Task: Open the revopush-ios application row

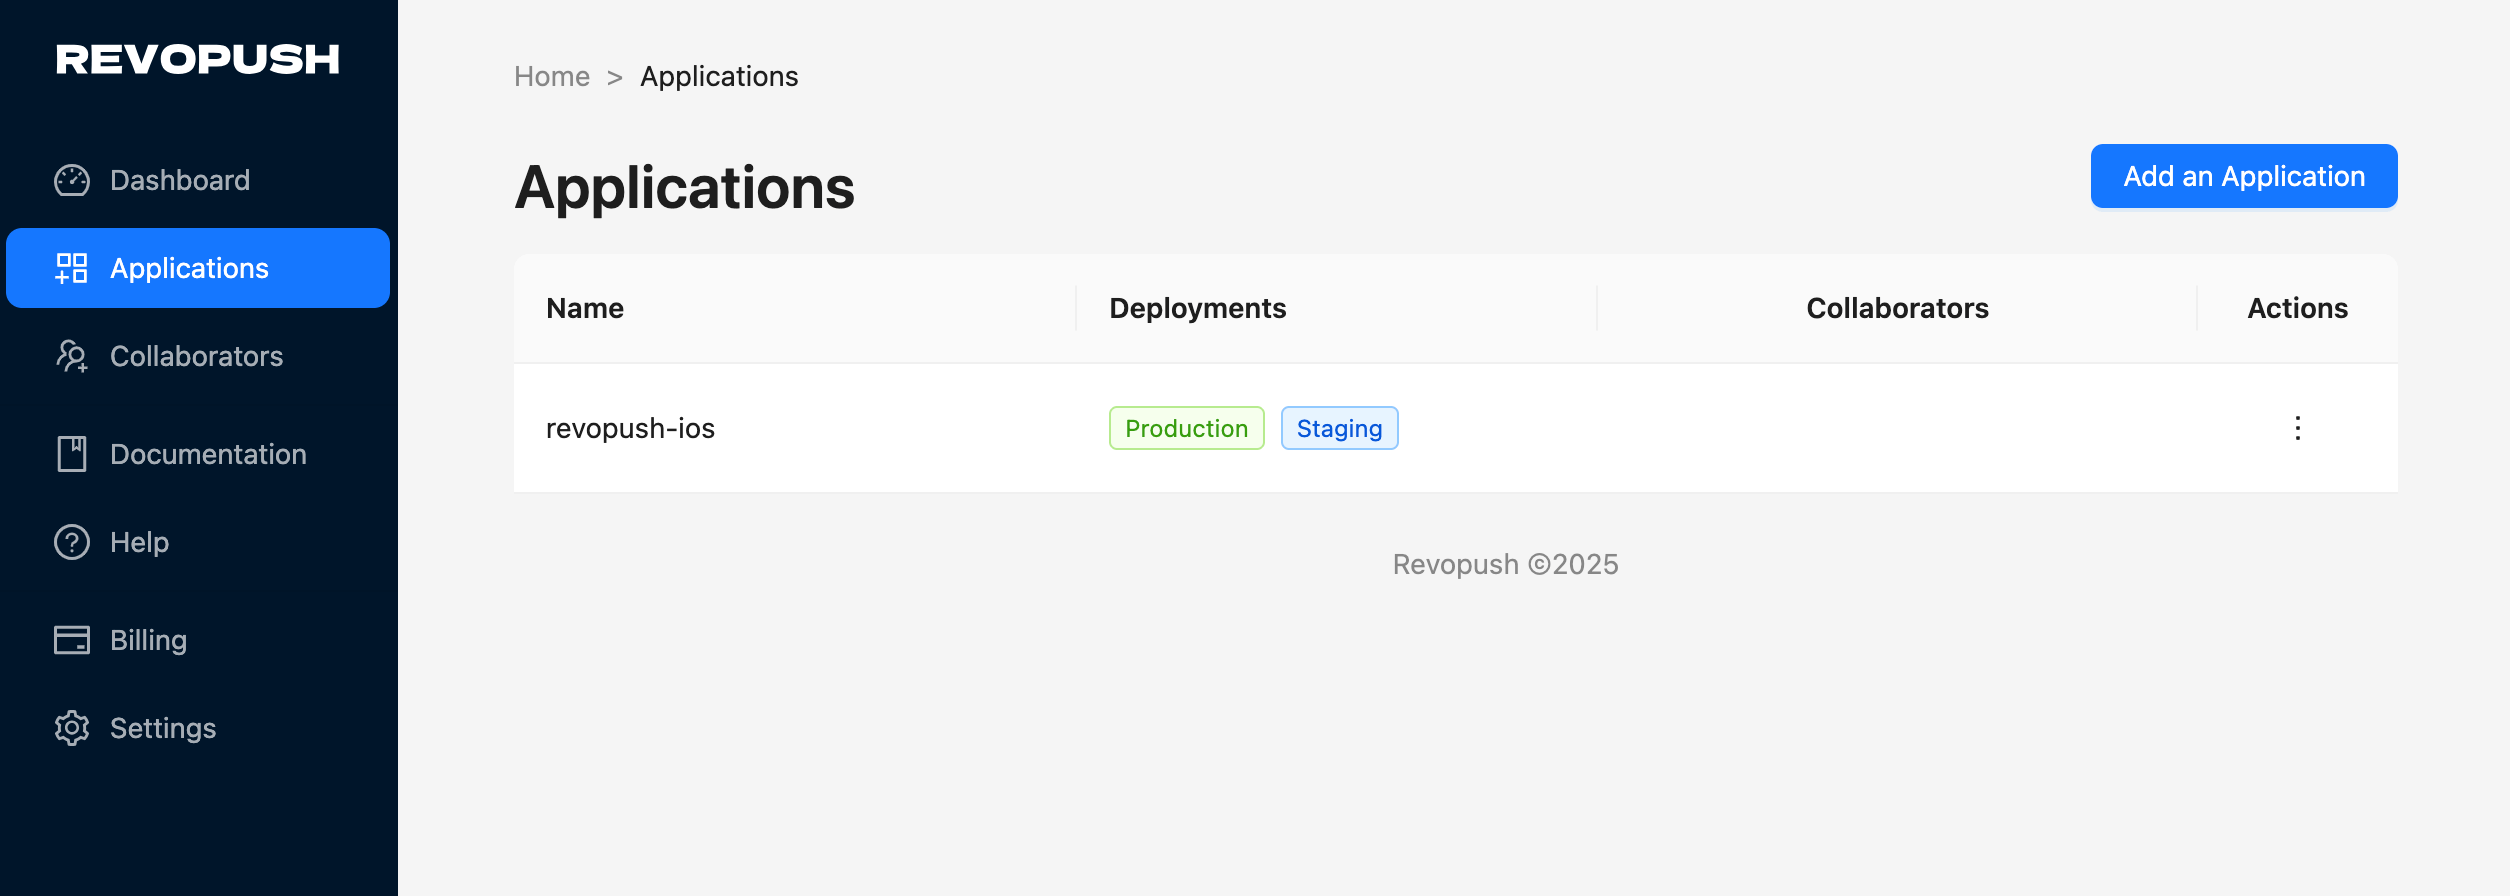Action: click(x=630, y=428)
